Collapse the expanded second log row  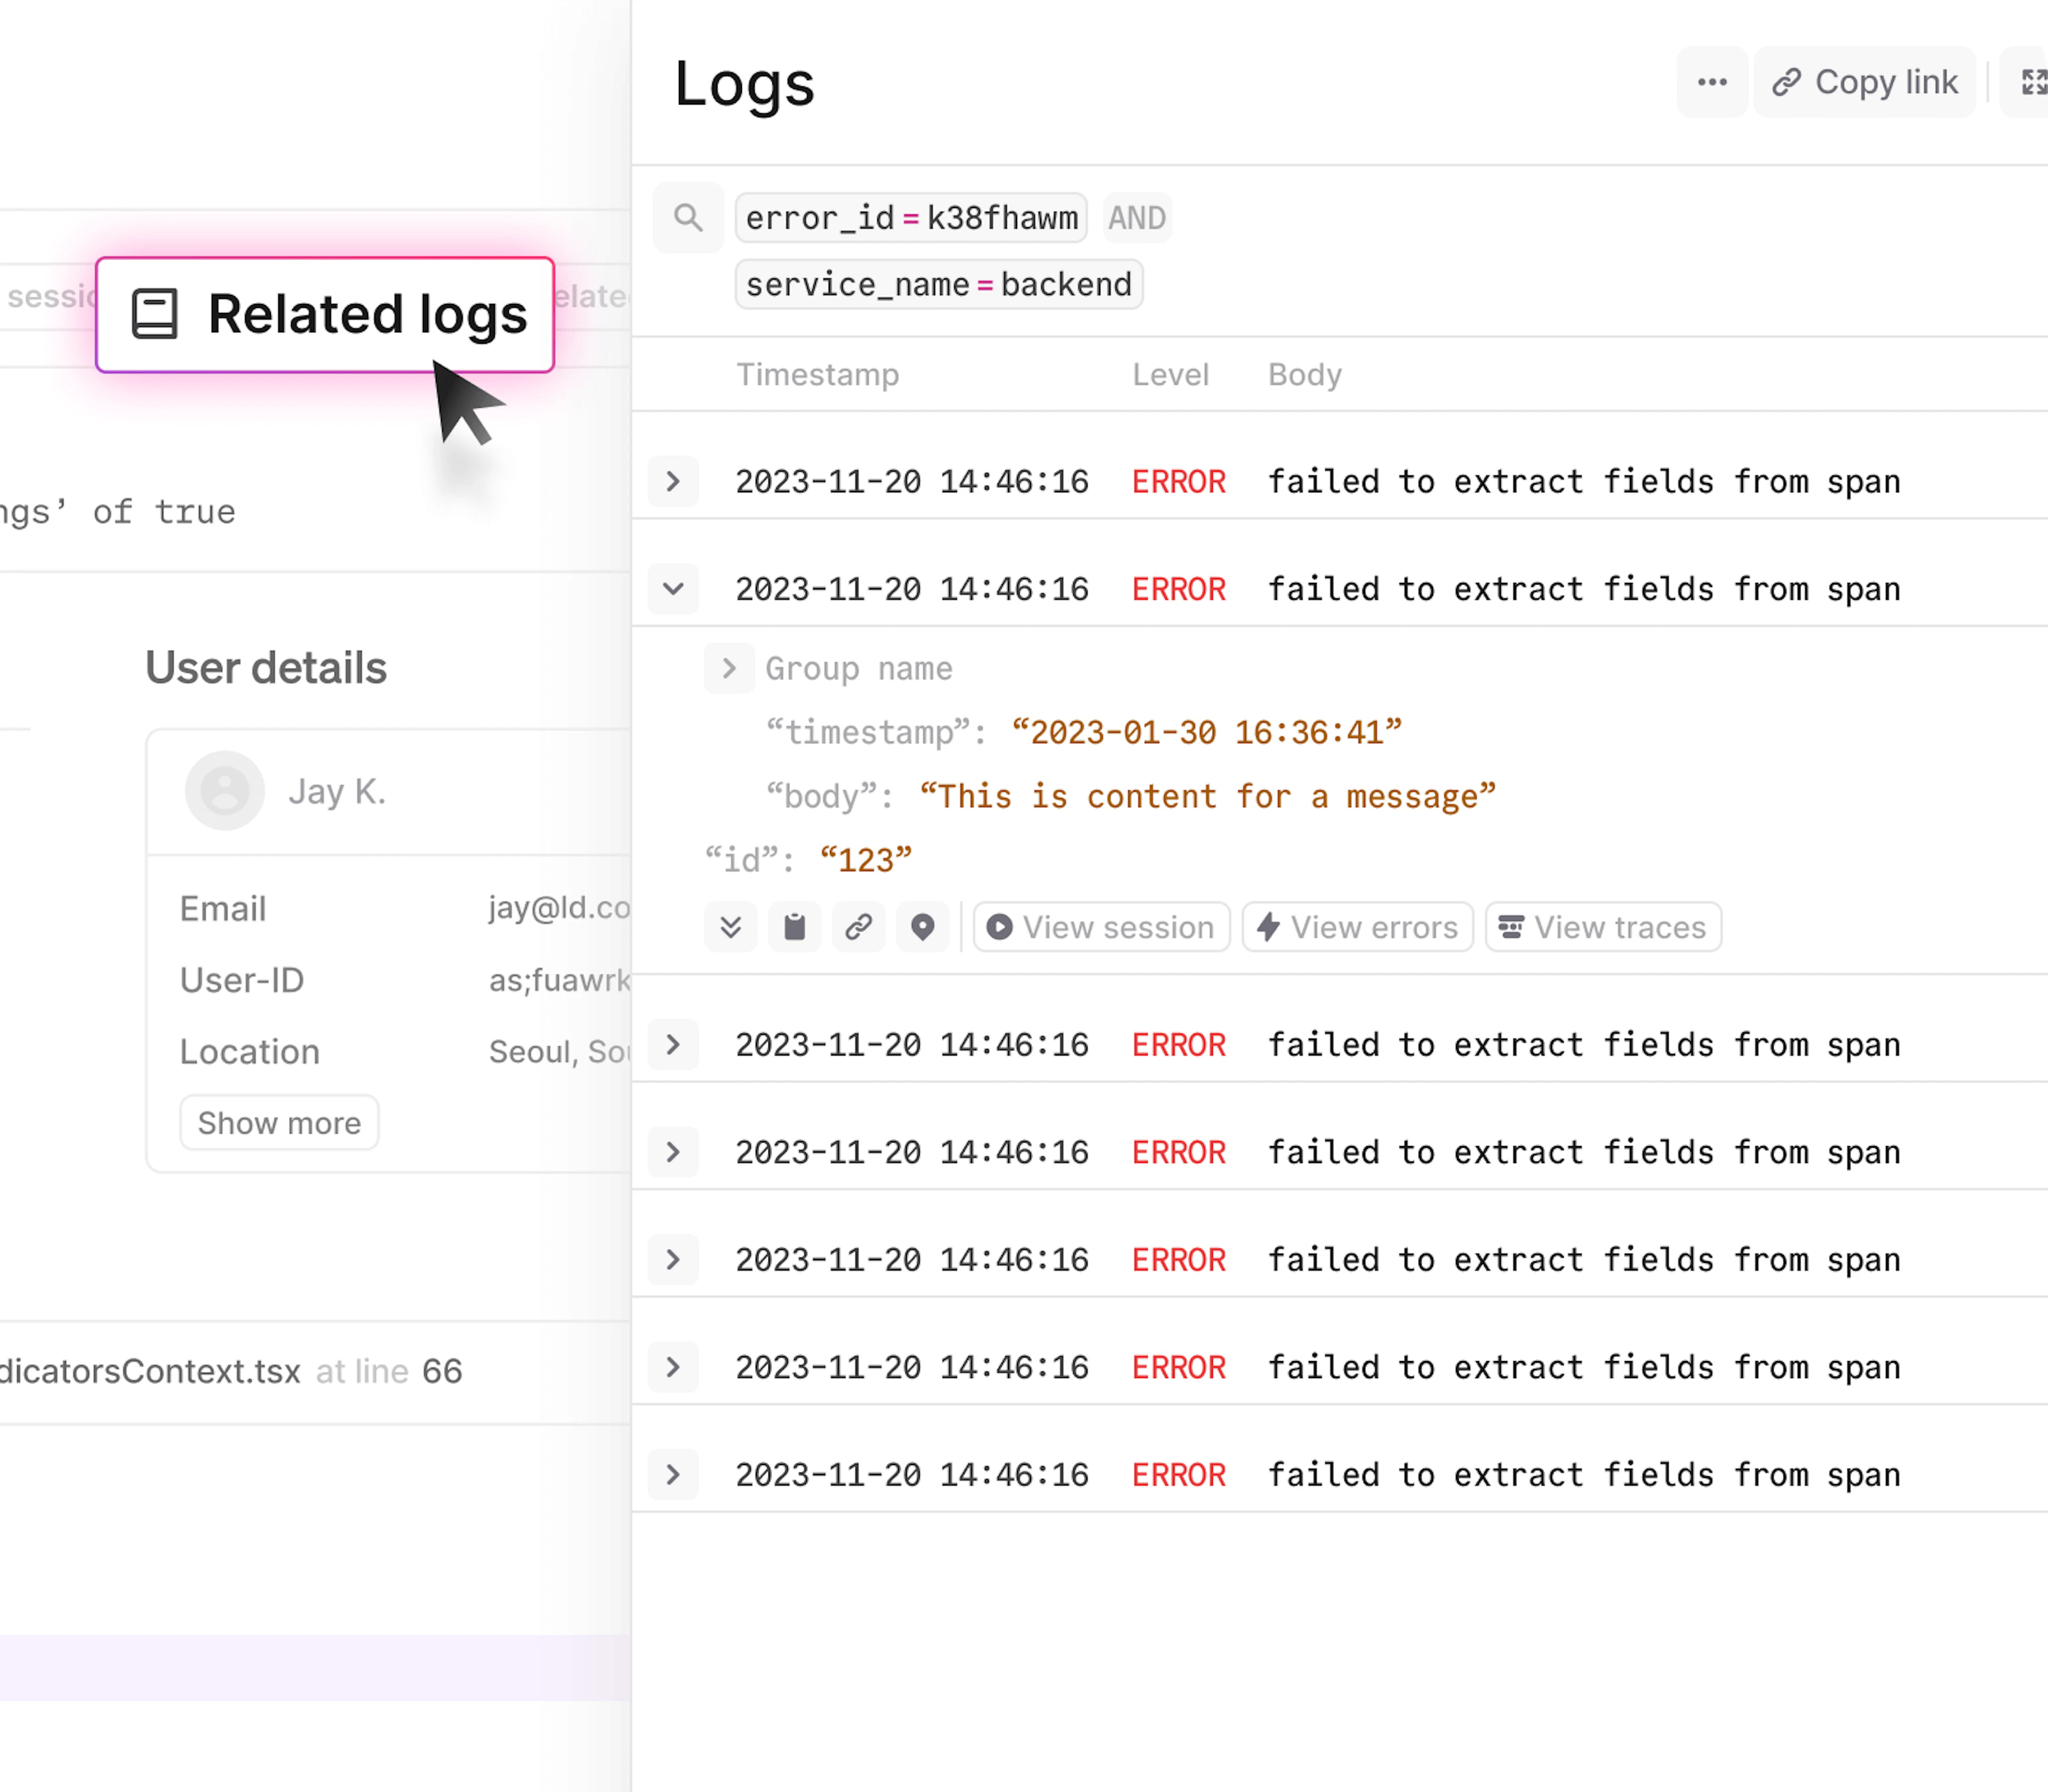pyautogui.click(x=673, y=589)
